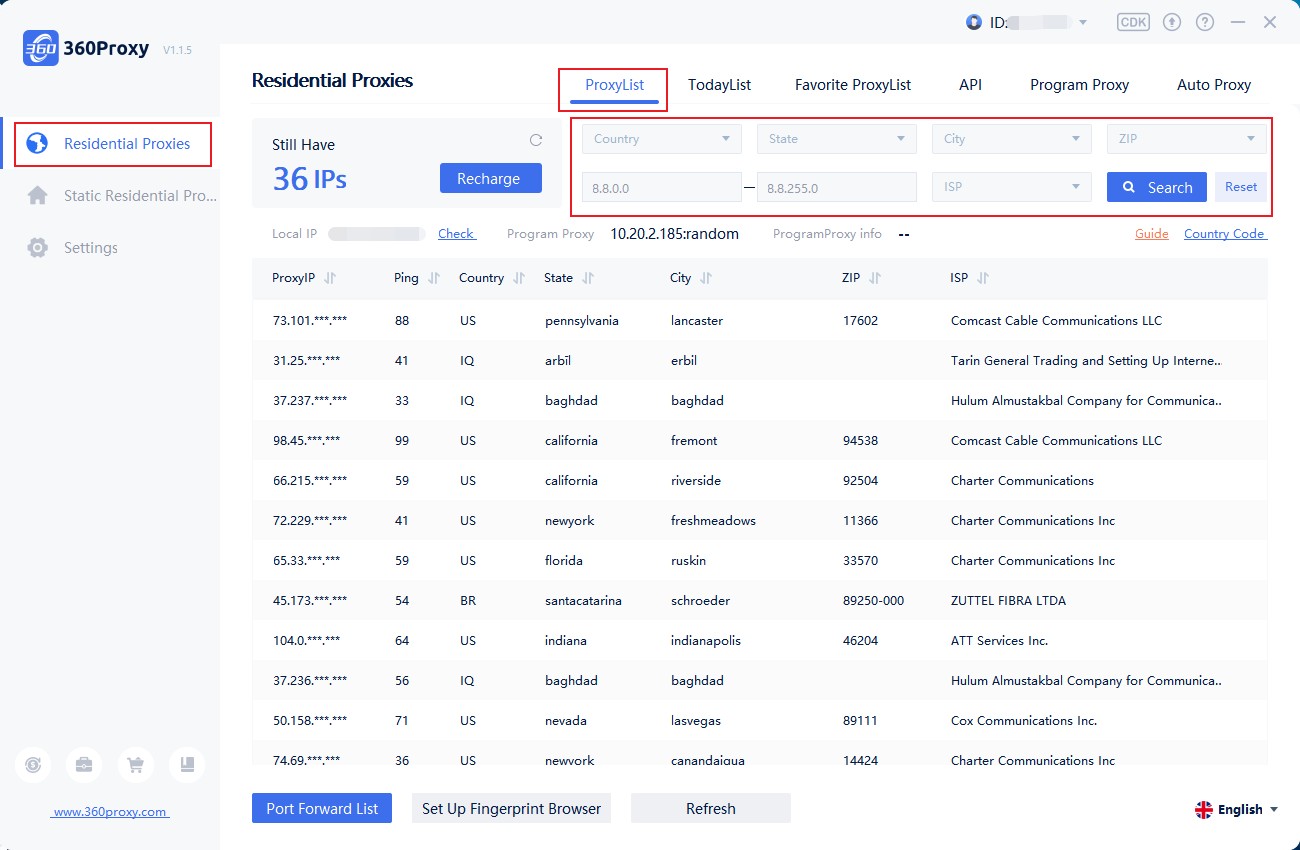Viewport: 1300px width, 850px height.
Task: Click the gear icon of Settings
Action: pos(37,248)
